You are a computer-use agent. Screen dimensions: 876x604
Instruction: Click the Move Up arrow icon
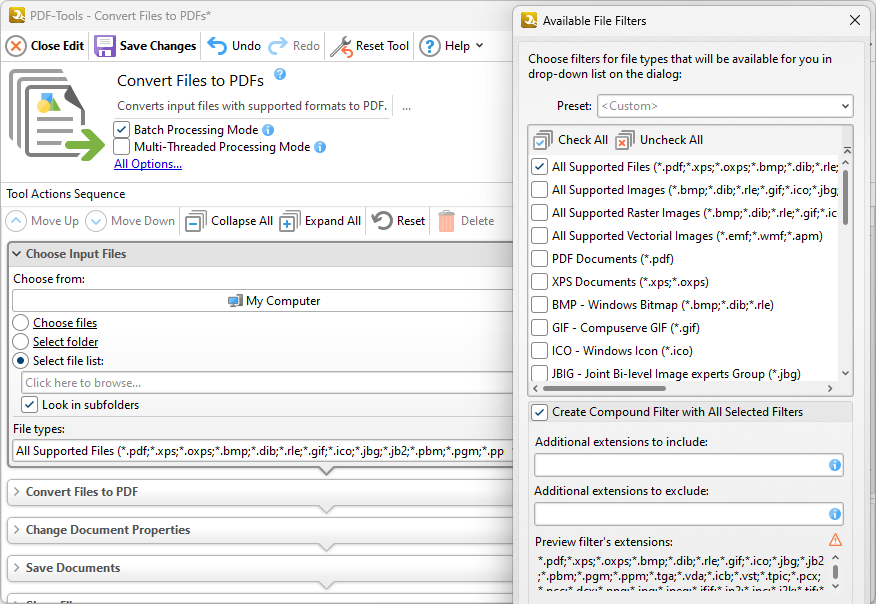point(16,221)
